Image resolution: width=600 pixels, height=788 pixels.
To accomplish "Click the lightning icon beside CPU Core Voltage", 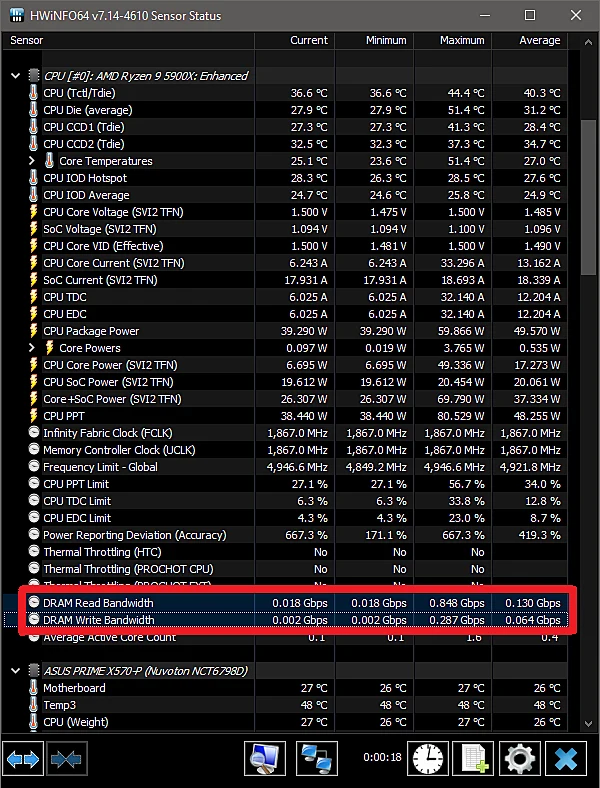I will click(x=33, y=212).
